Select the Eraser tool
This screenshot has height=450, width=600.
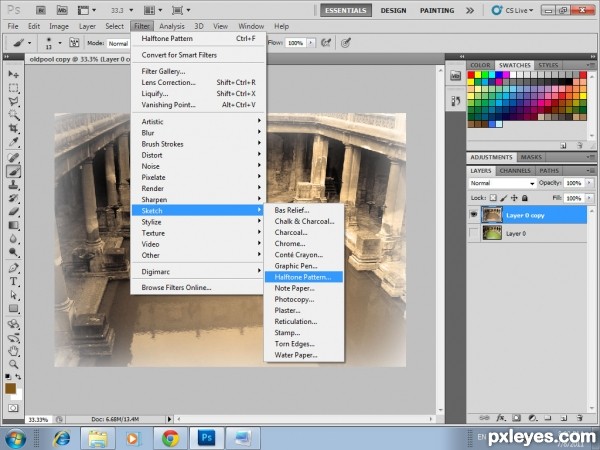[13, 212]
